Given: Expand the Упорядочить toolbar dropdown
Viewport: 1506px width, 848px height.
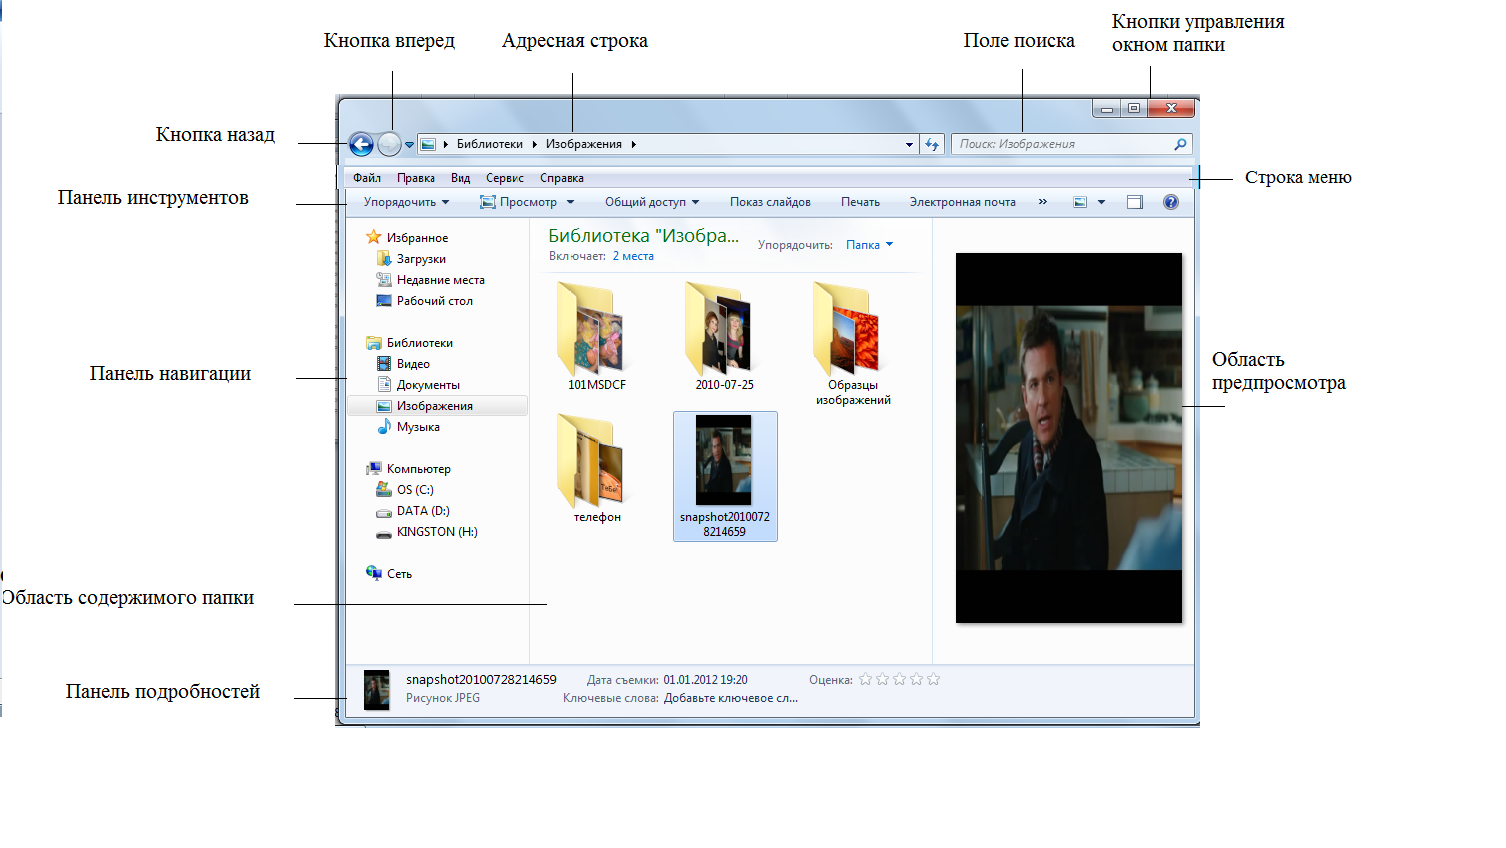Looking at the screenshot, I should [406, 202].
